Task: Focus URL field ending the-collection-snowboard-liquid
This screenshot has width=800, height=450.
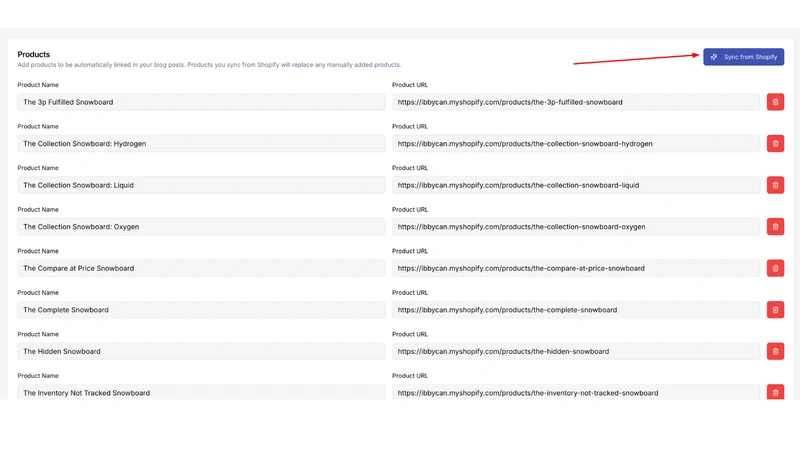Action: [576, 185]
